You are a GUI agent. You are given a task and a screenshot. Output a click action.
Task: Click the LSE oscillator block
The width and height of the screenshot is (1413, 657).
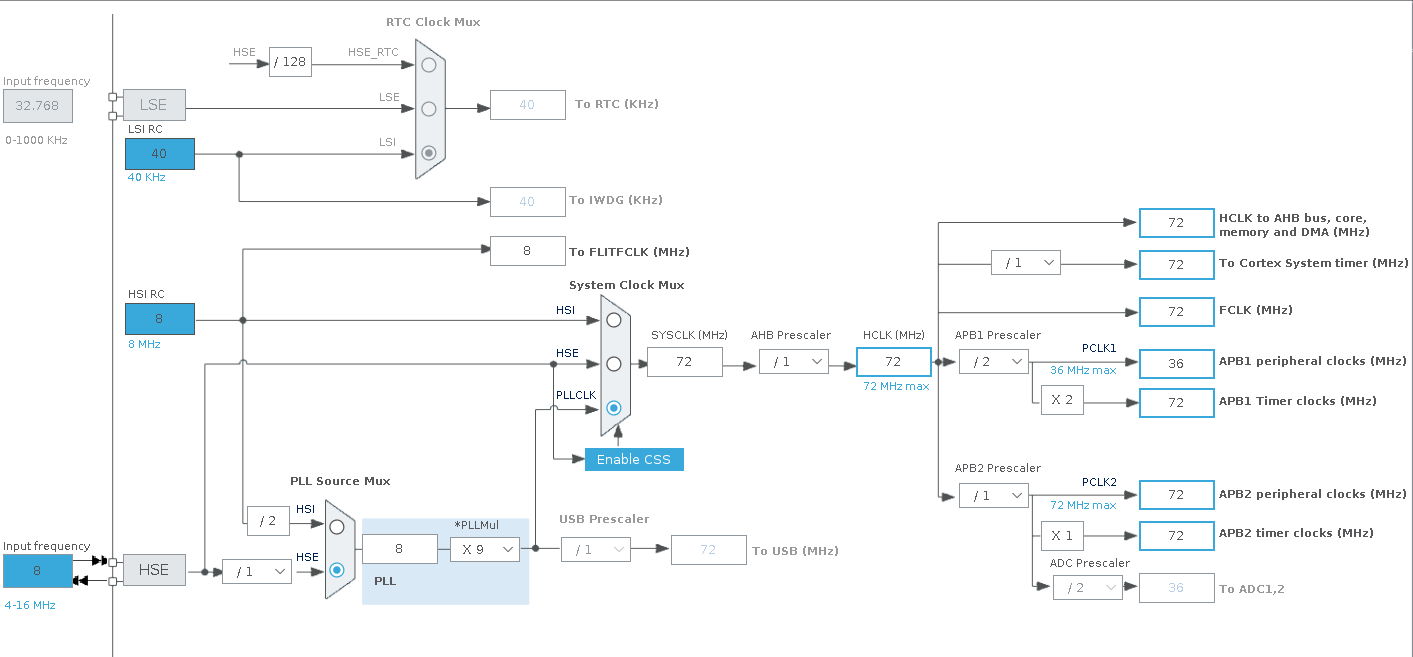(x=154, y=104)
